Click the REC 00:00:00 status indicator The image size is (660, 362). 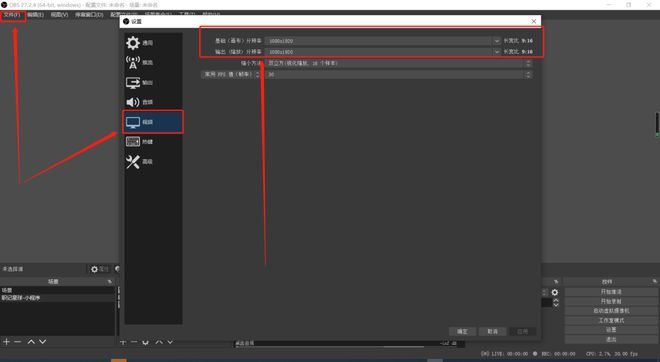pyautogui.click(x=554, y=354)
